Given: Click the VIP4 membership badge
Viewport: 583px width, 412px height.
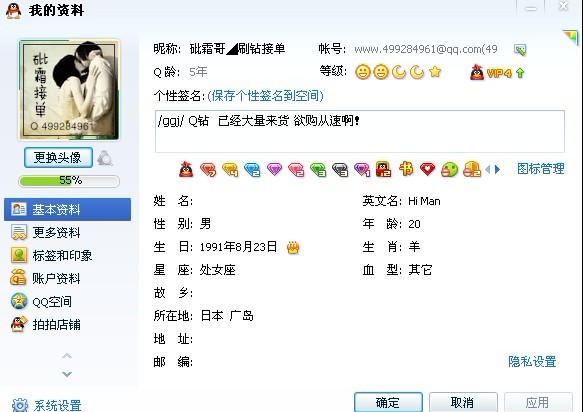Looking at the screenshot, I should click(x=497, y=73).
